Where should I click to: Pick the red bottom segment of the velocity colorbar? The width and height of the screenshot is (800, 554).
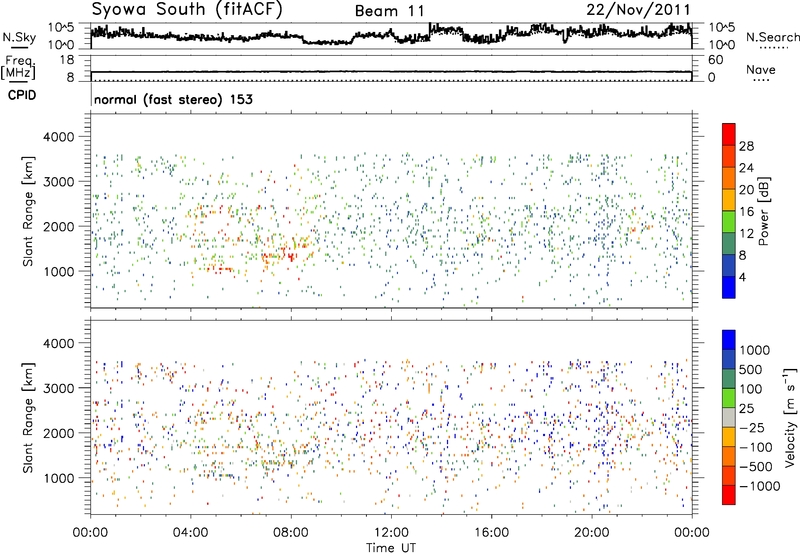point(729,495)
